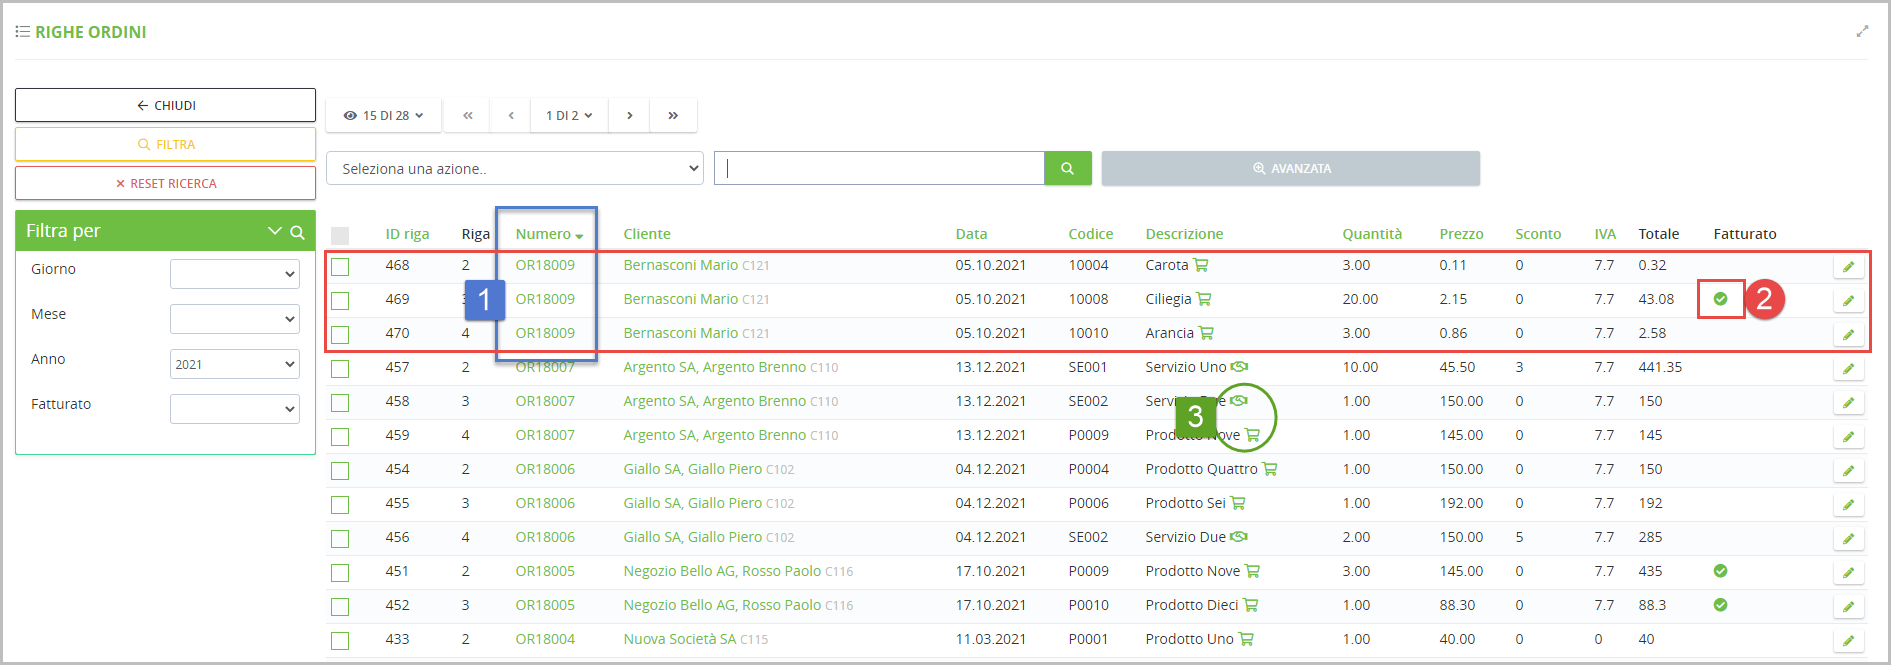The height and width of the screenshot is (665, 1891).
Task: Click the invoiced checkmark on row 451
Action: point(1720,571)
